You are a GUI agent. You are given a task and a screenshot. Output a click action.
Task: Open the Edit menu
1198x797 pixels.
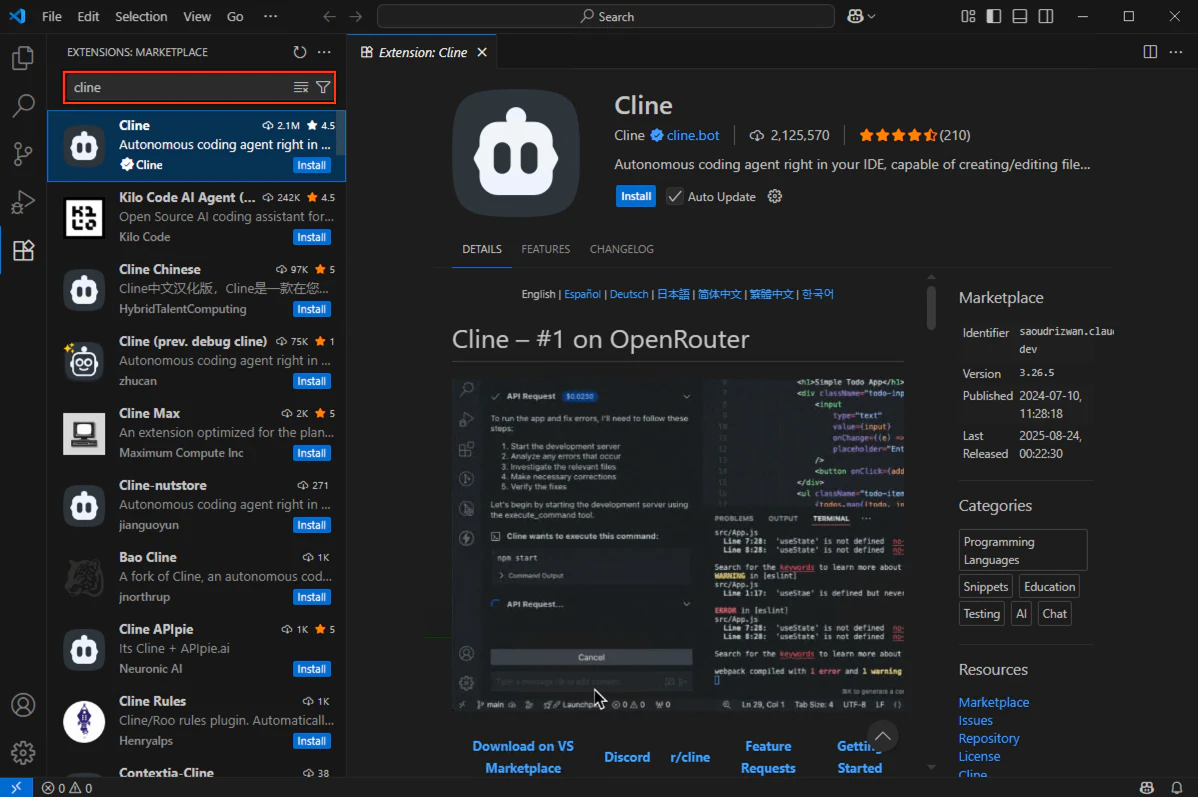[89, 16]
